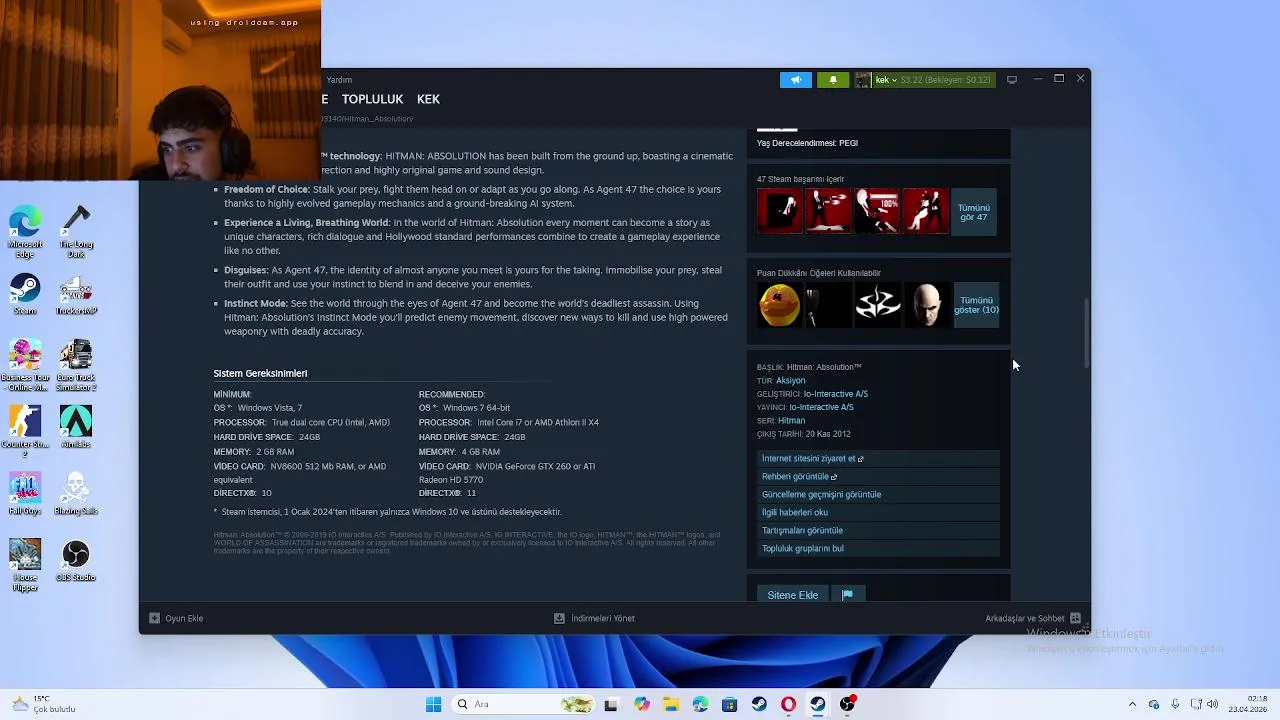This screenshot has width=1280, height=720.
Task: Open Business Tour desktop shortcut
Action: click(x=25, y=365)
